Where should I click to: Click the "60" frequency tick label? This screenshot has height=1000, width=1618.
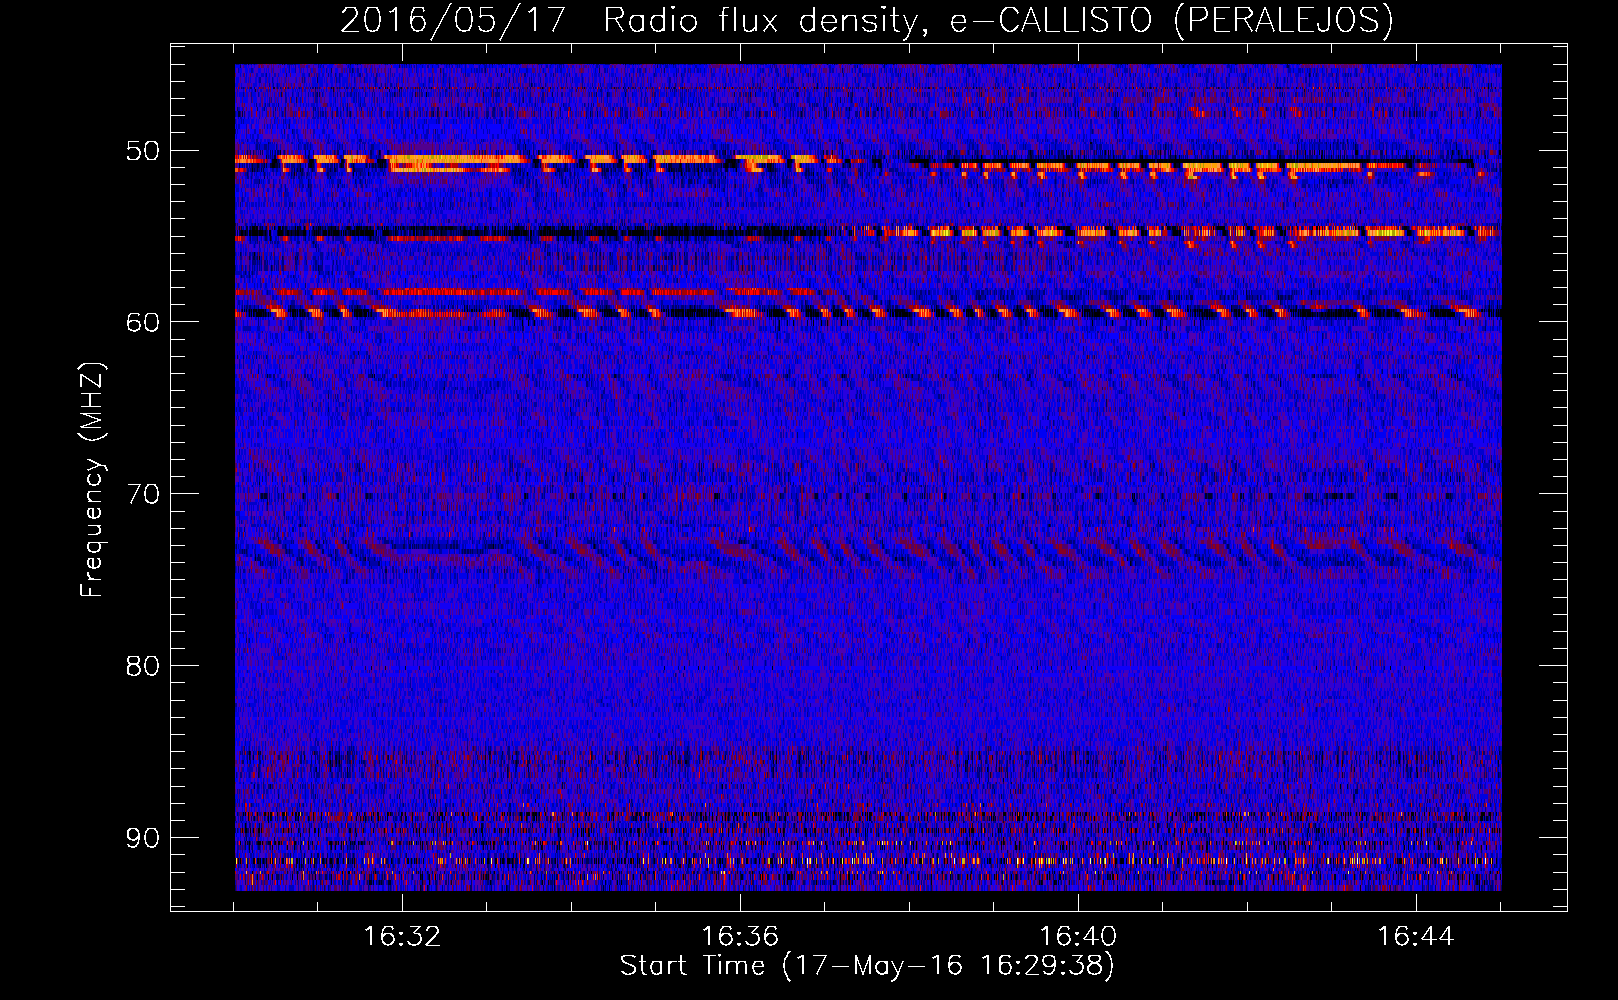click(143, 322)
